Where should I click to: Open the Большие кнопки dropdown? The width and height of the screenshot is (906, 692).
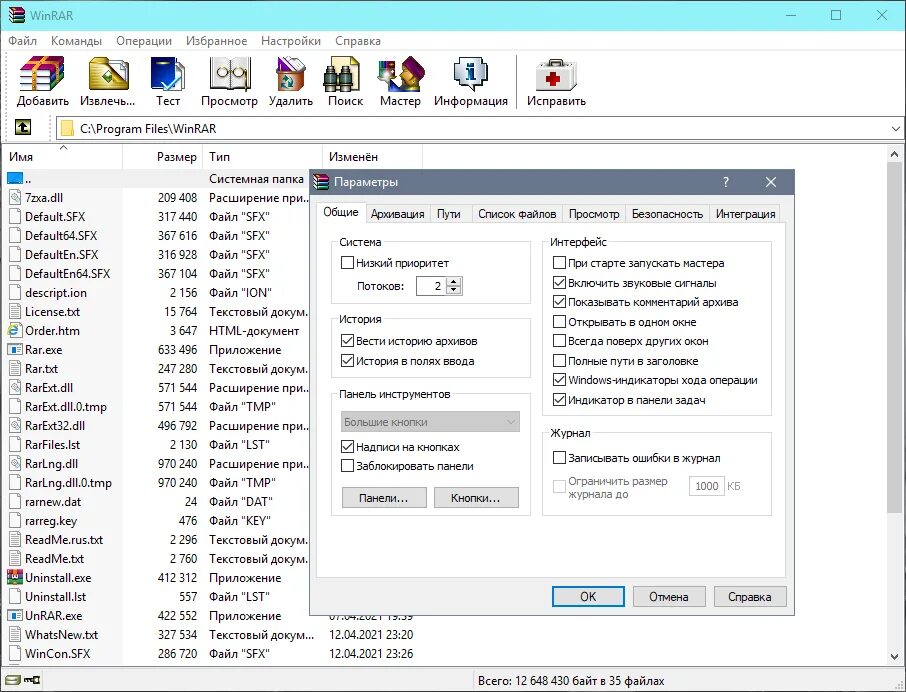[x=430, y=422]
